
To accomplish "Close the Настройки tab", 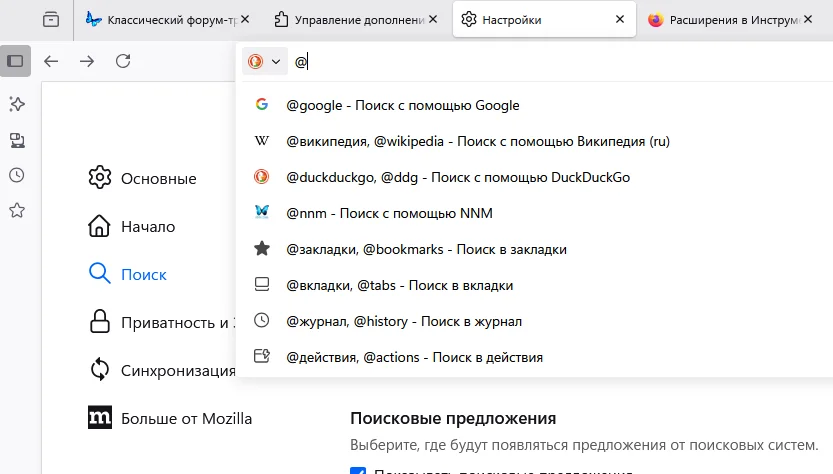I will point(621,19).
